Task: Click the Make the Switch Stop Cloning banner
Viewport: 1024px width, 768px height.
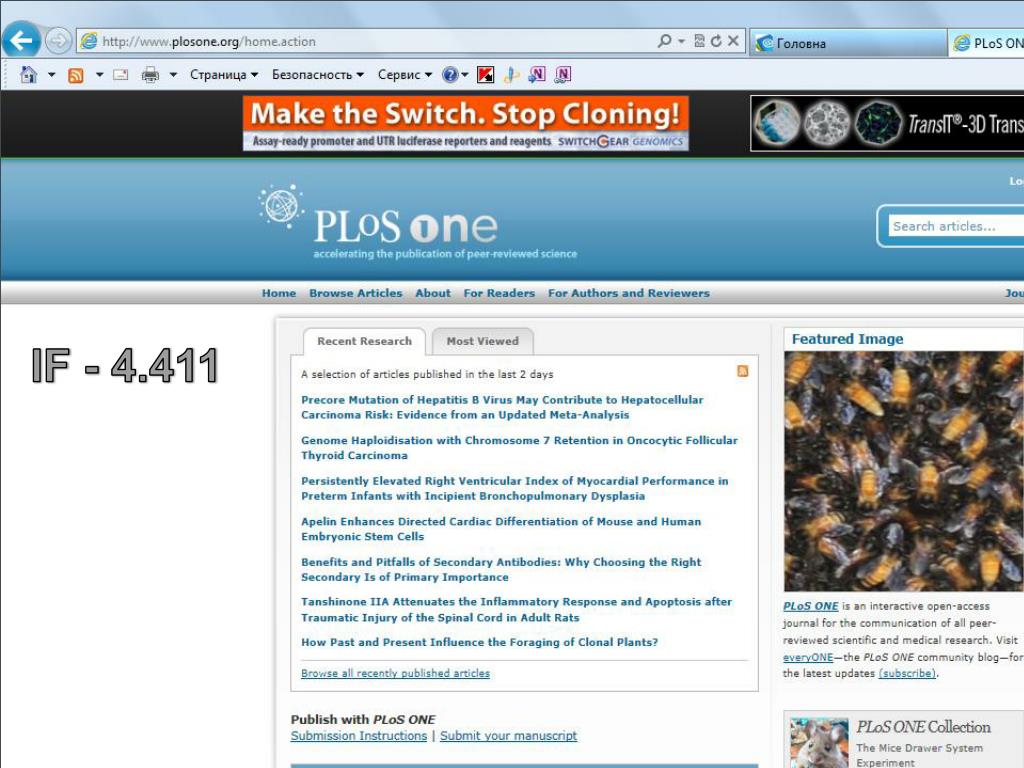Action: pos(466,123)
